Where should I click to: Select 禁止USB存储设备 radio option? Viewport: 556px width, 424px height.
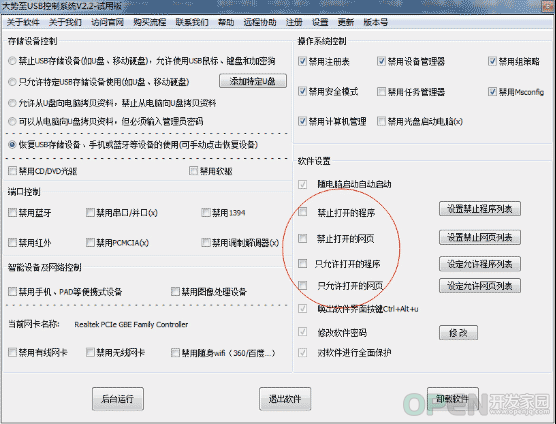(x=12, y=61)
